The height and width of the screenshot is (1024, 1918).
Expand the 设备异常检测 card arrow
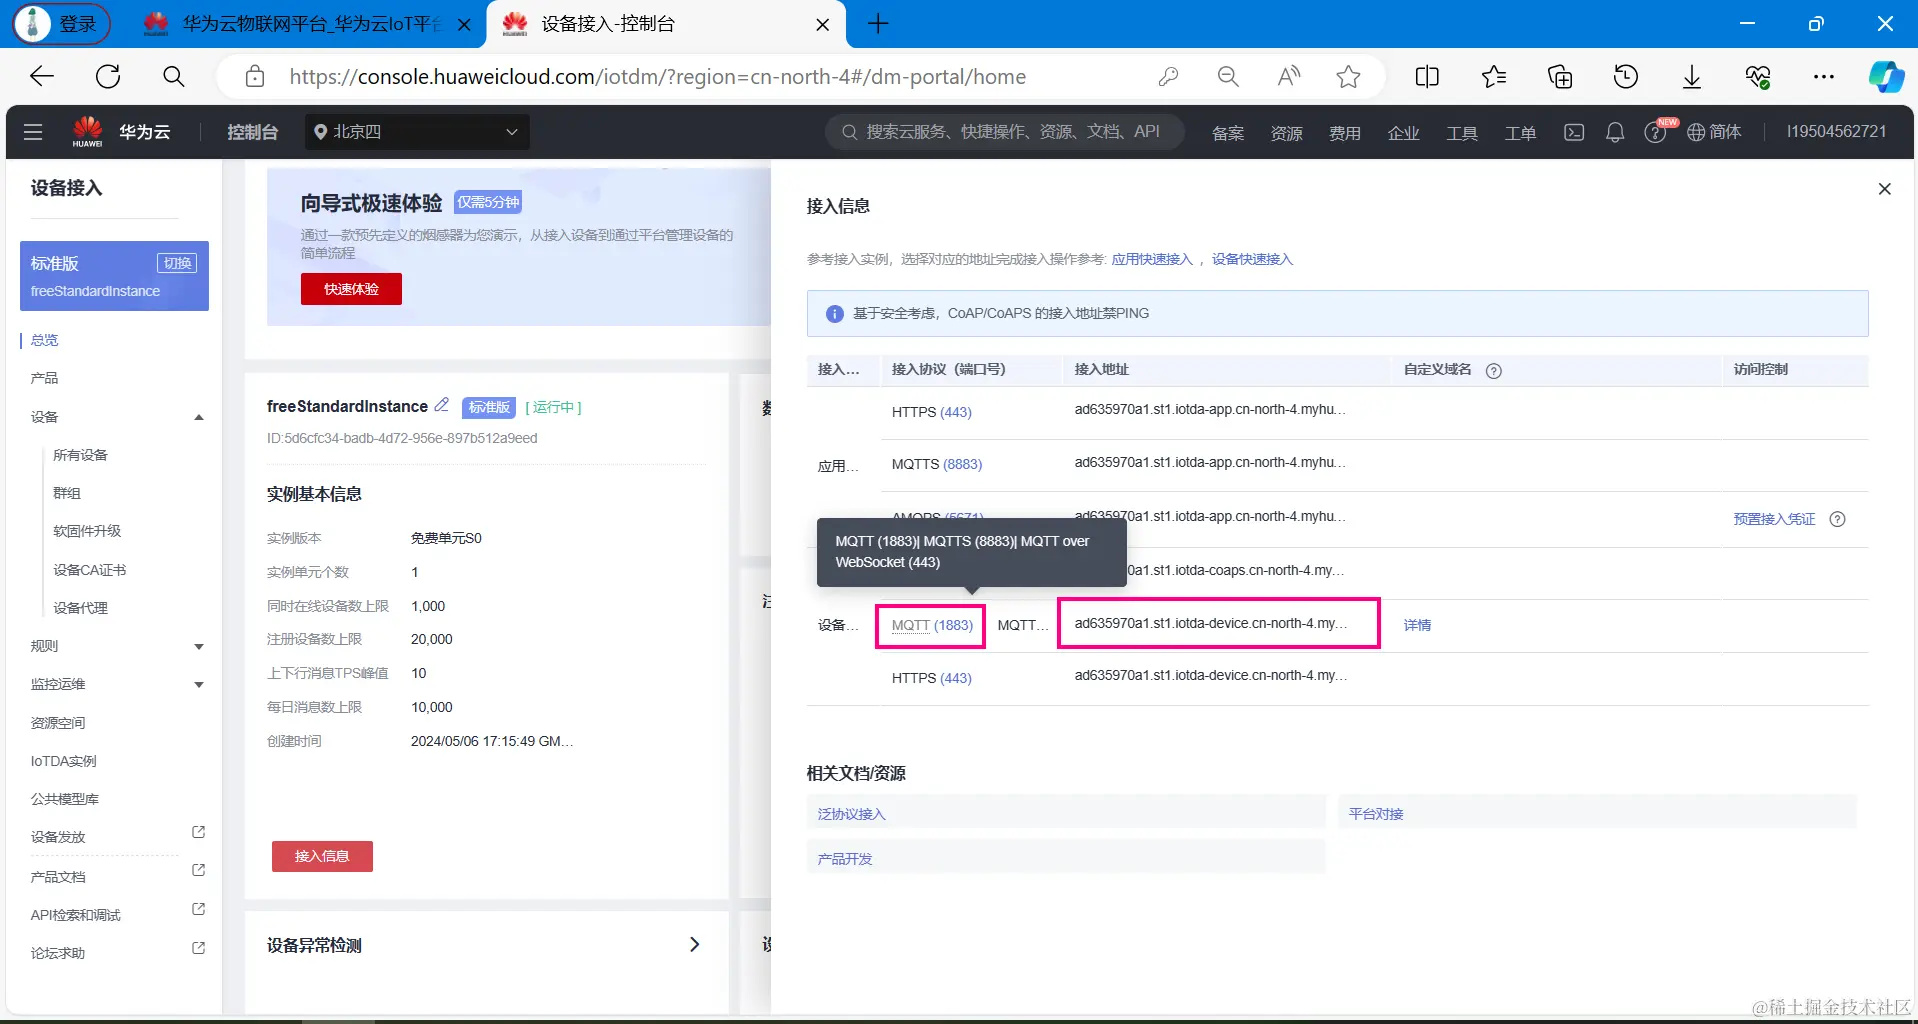(694, 945)
